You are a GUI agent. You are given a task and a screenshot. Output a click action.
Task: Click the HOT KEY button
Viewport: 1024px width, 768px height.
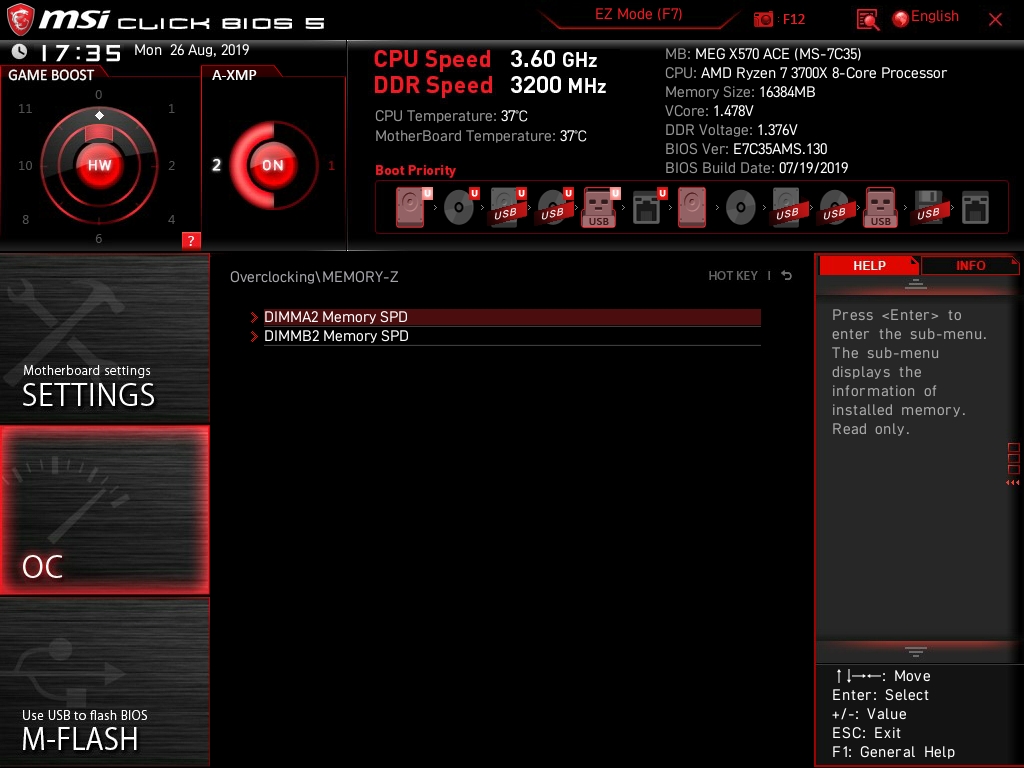coord(733,276)
